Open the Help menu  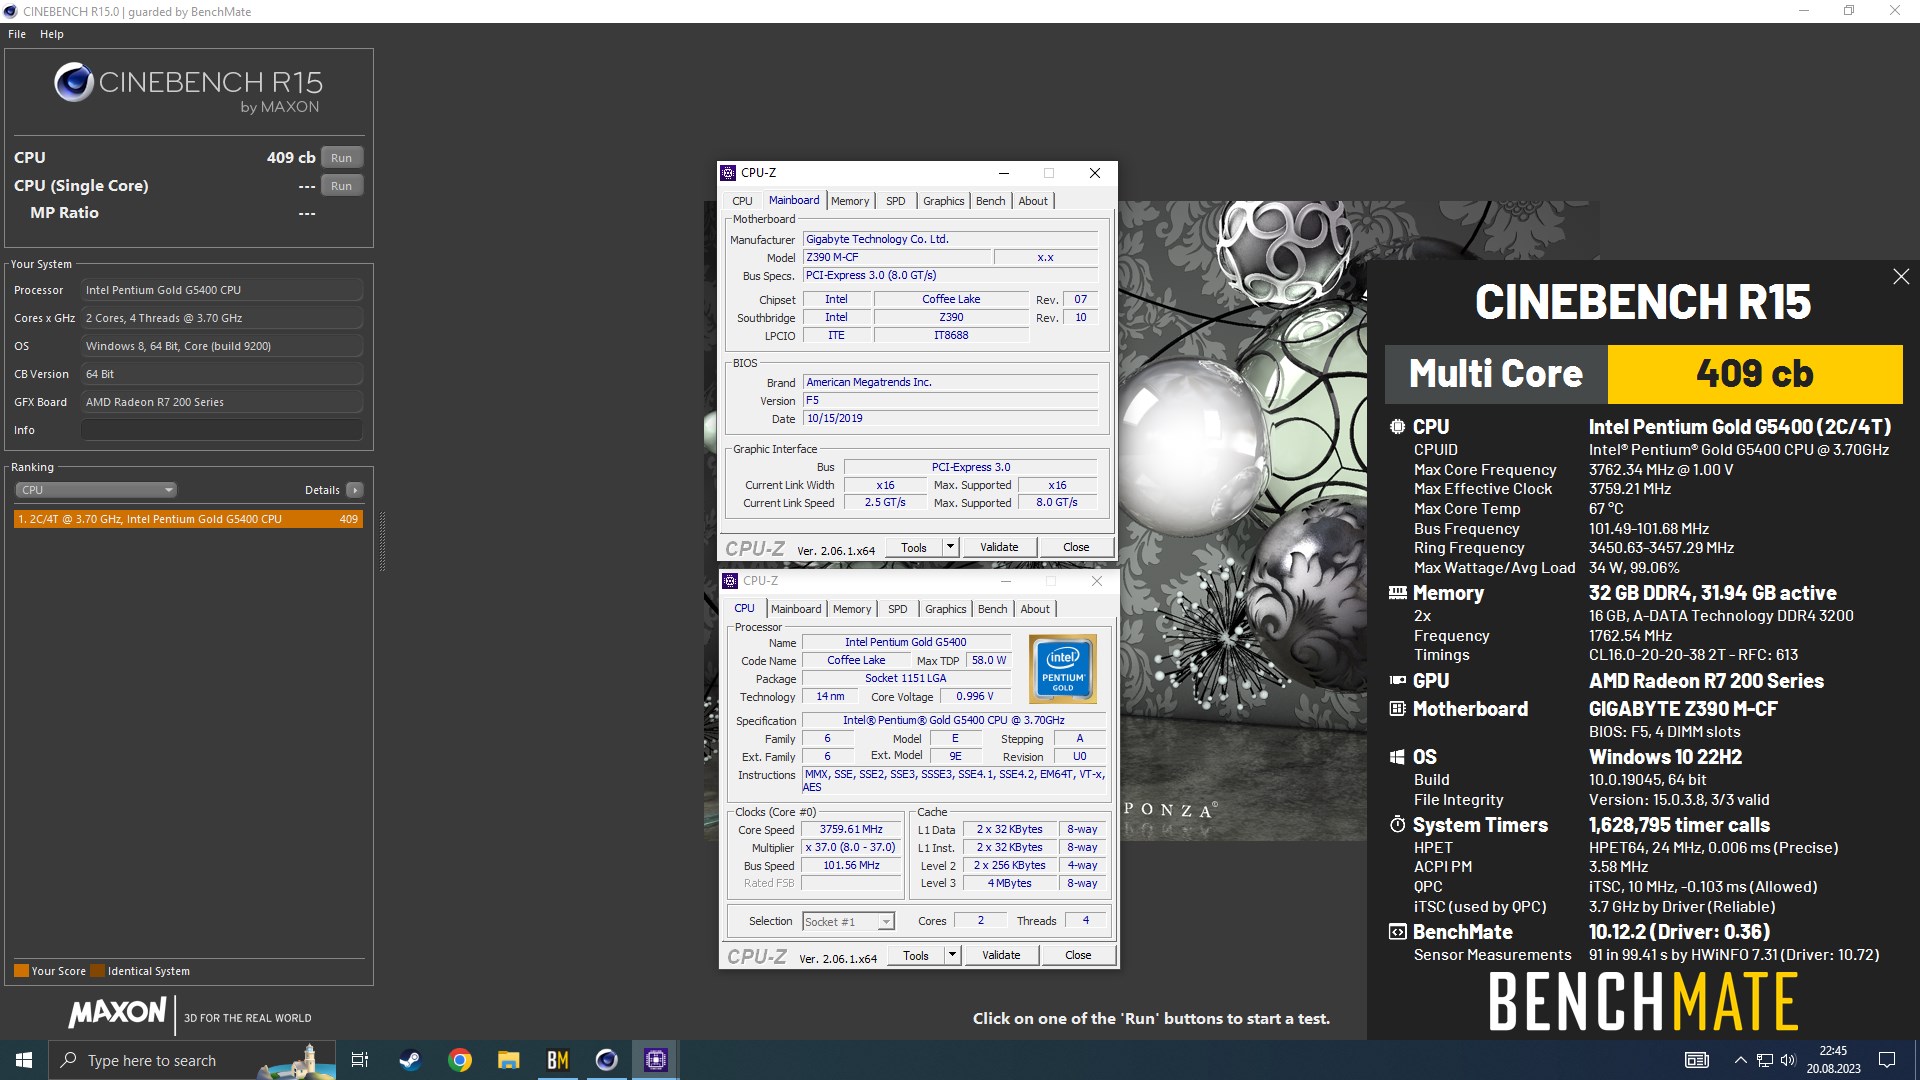click(x=52, y=34)
